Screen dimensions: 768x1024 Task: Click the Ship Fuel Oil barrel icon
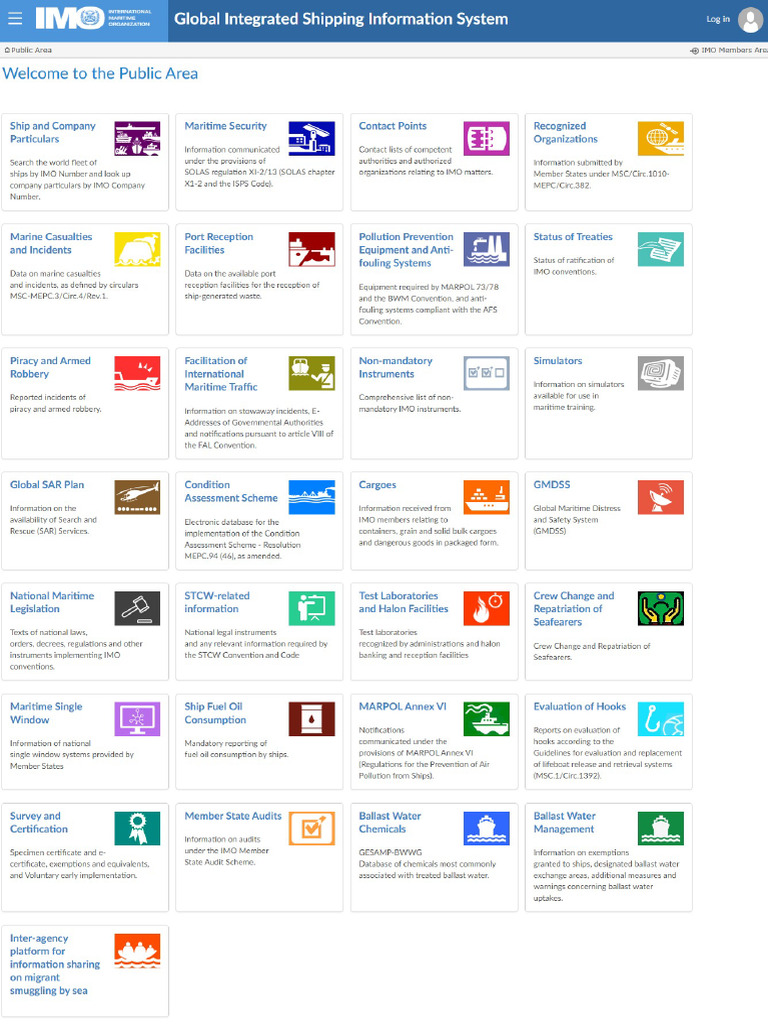(312, 719)
